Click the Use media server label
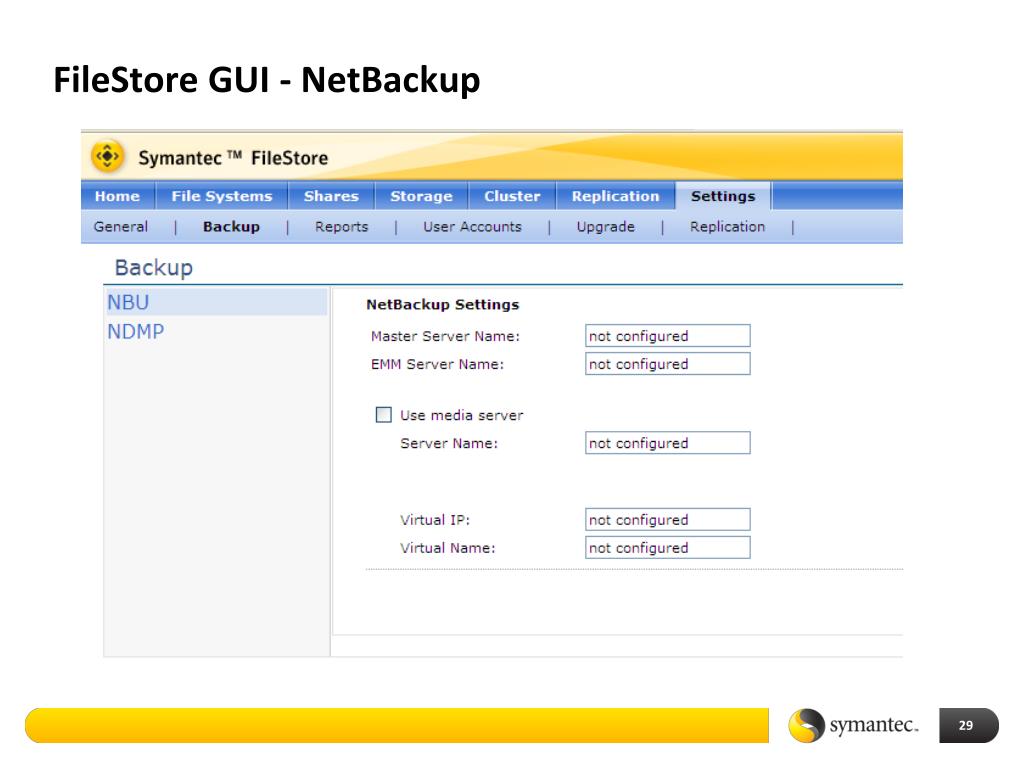The width and height of the screenshot is (1024, 768). tap(462, 415)
